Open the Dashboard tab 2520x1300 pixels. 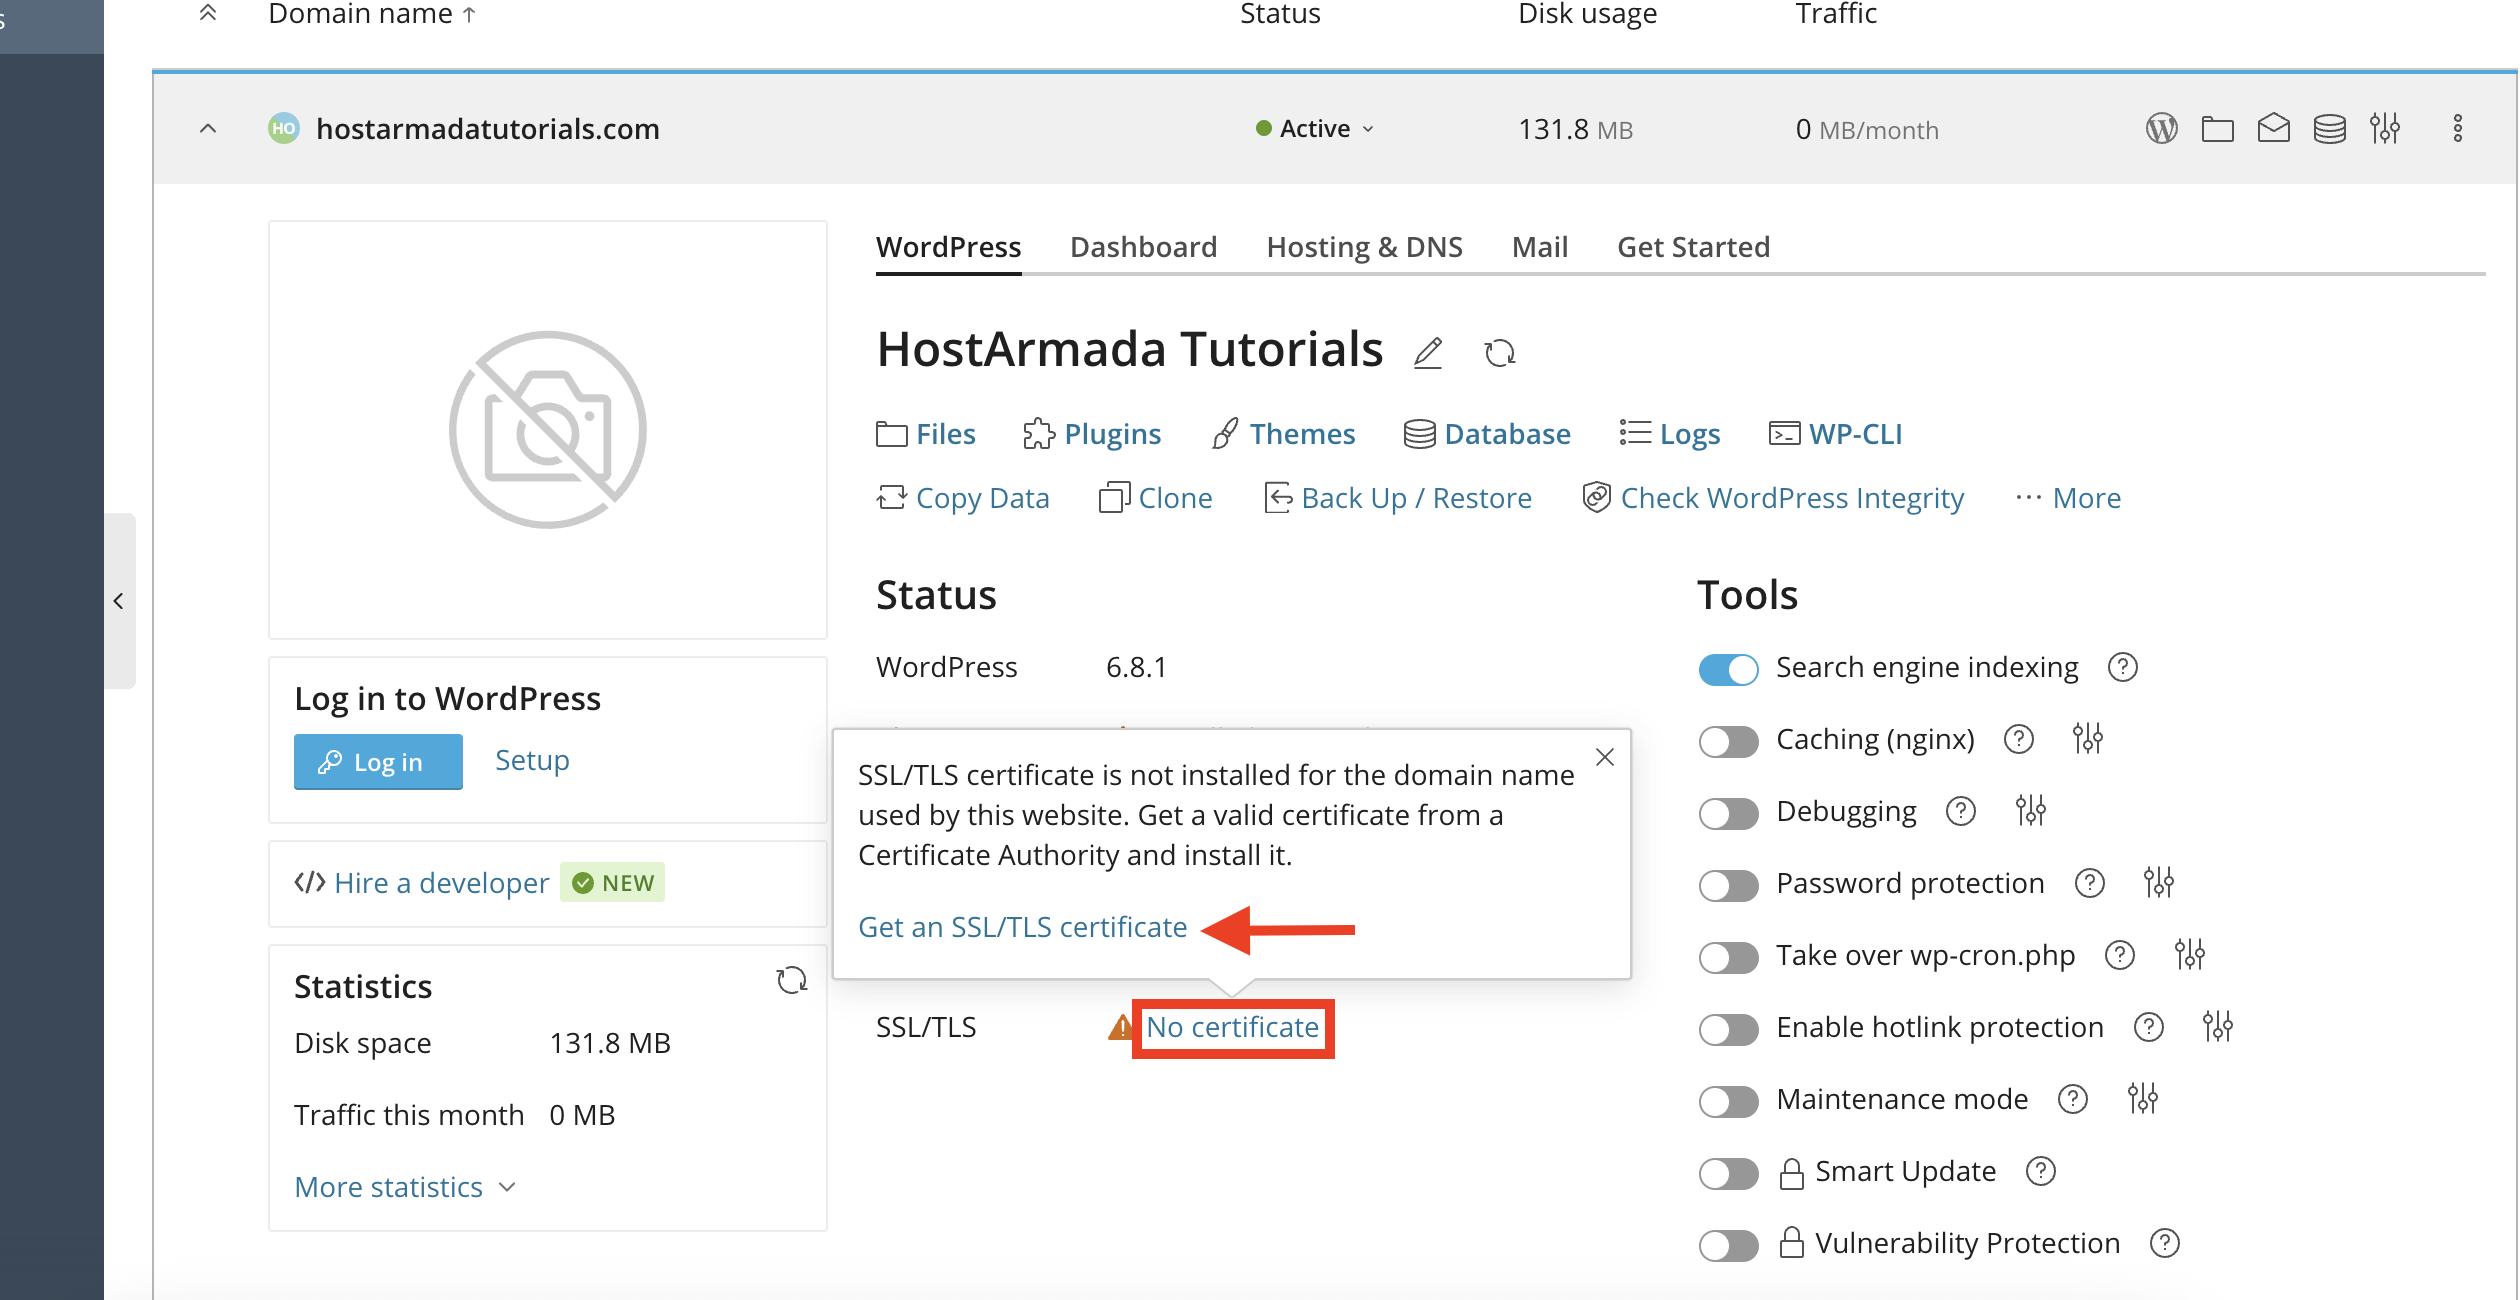1143,247
